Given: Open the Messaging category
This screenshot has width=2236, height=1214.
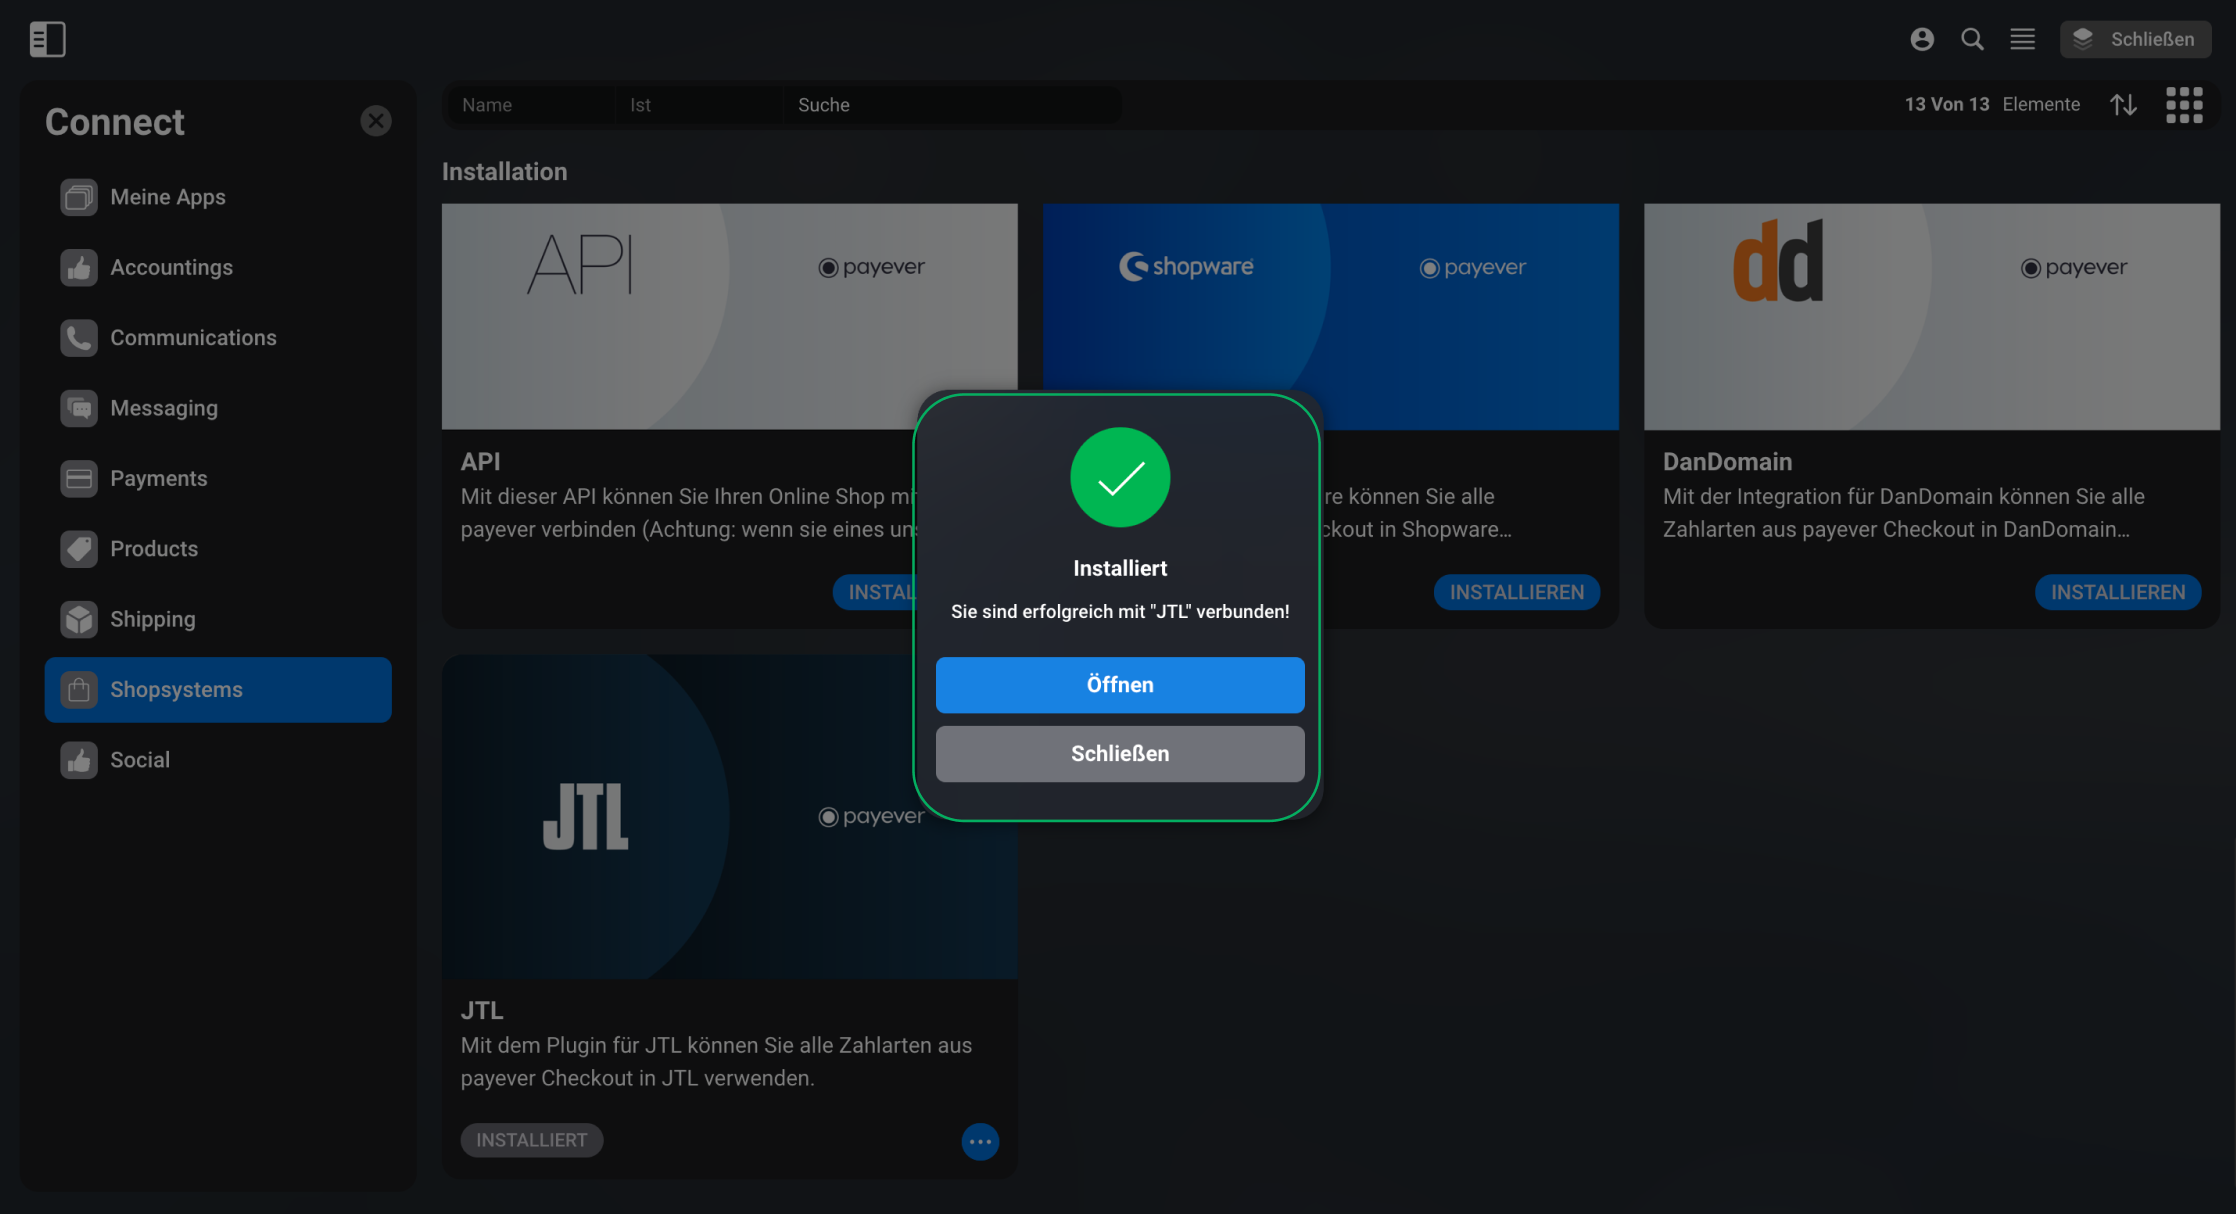Looking at the screenshot, I should (218, 408).
